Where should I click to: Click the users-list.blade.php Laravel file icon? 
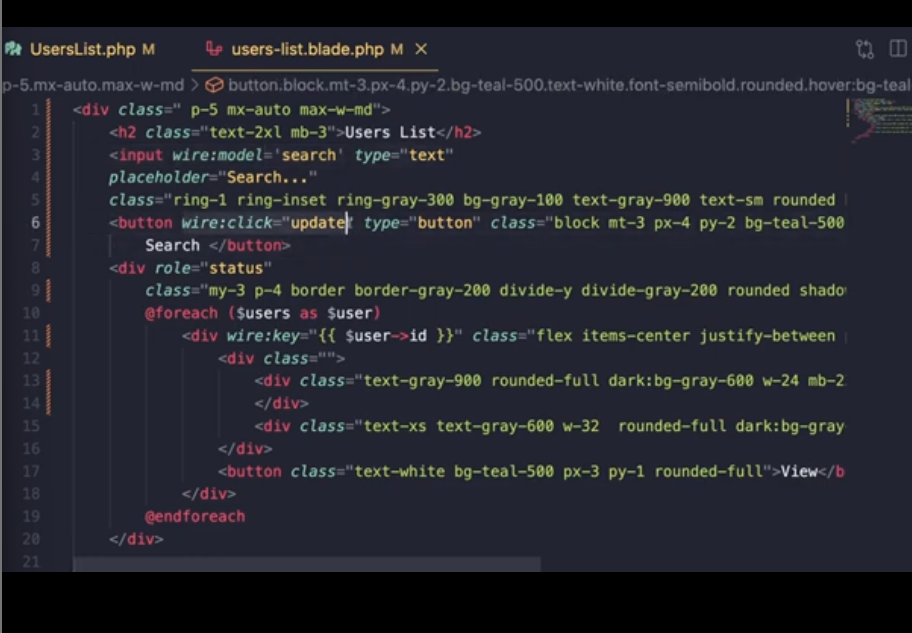click(214, 49)
